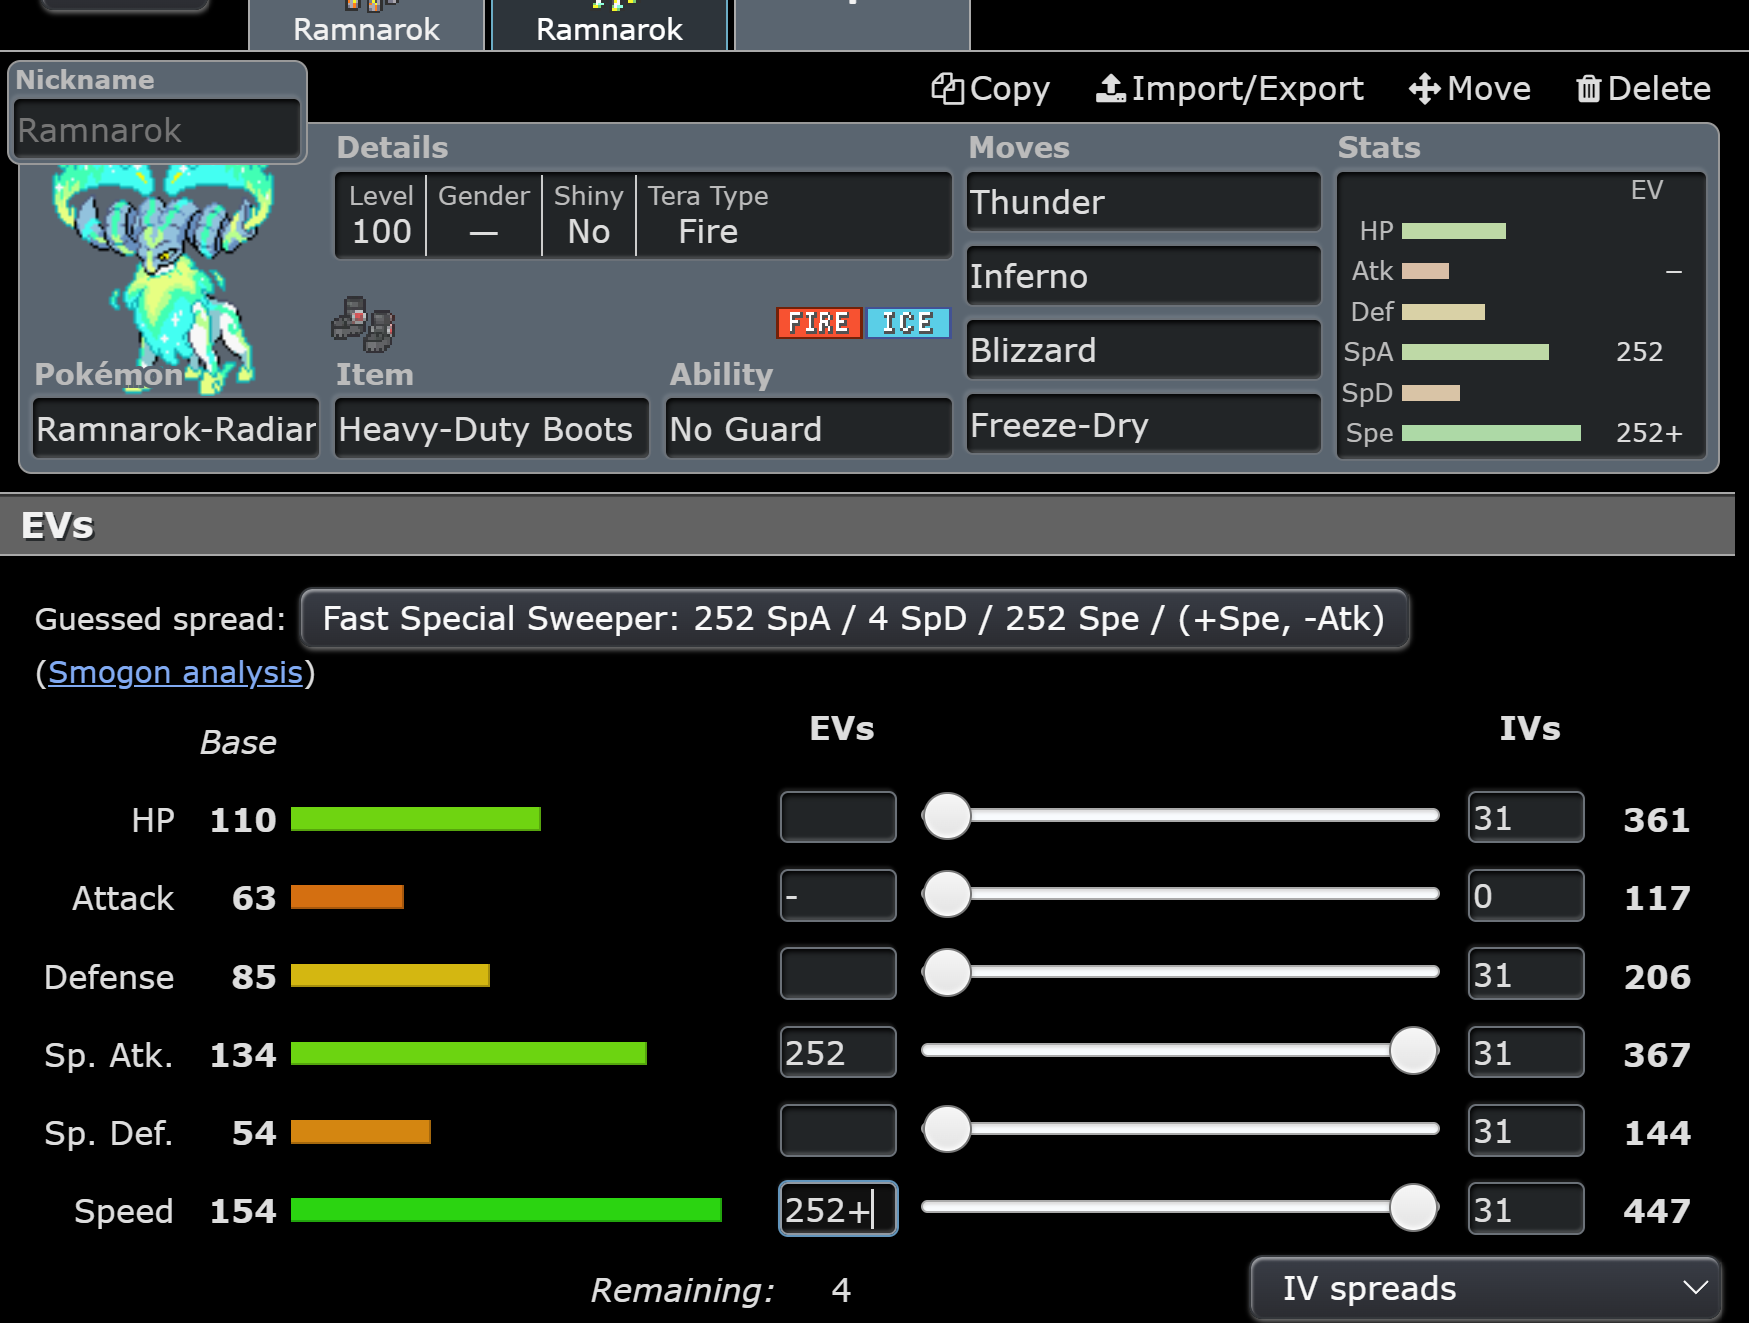1749x1323 pixels.
Task: Focus the Nickname input field
Action: (157, 130)
